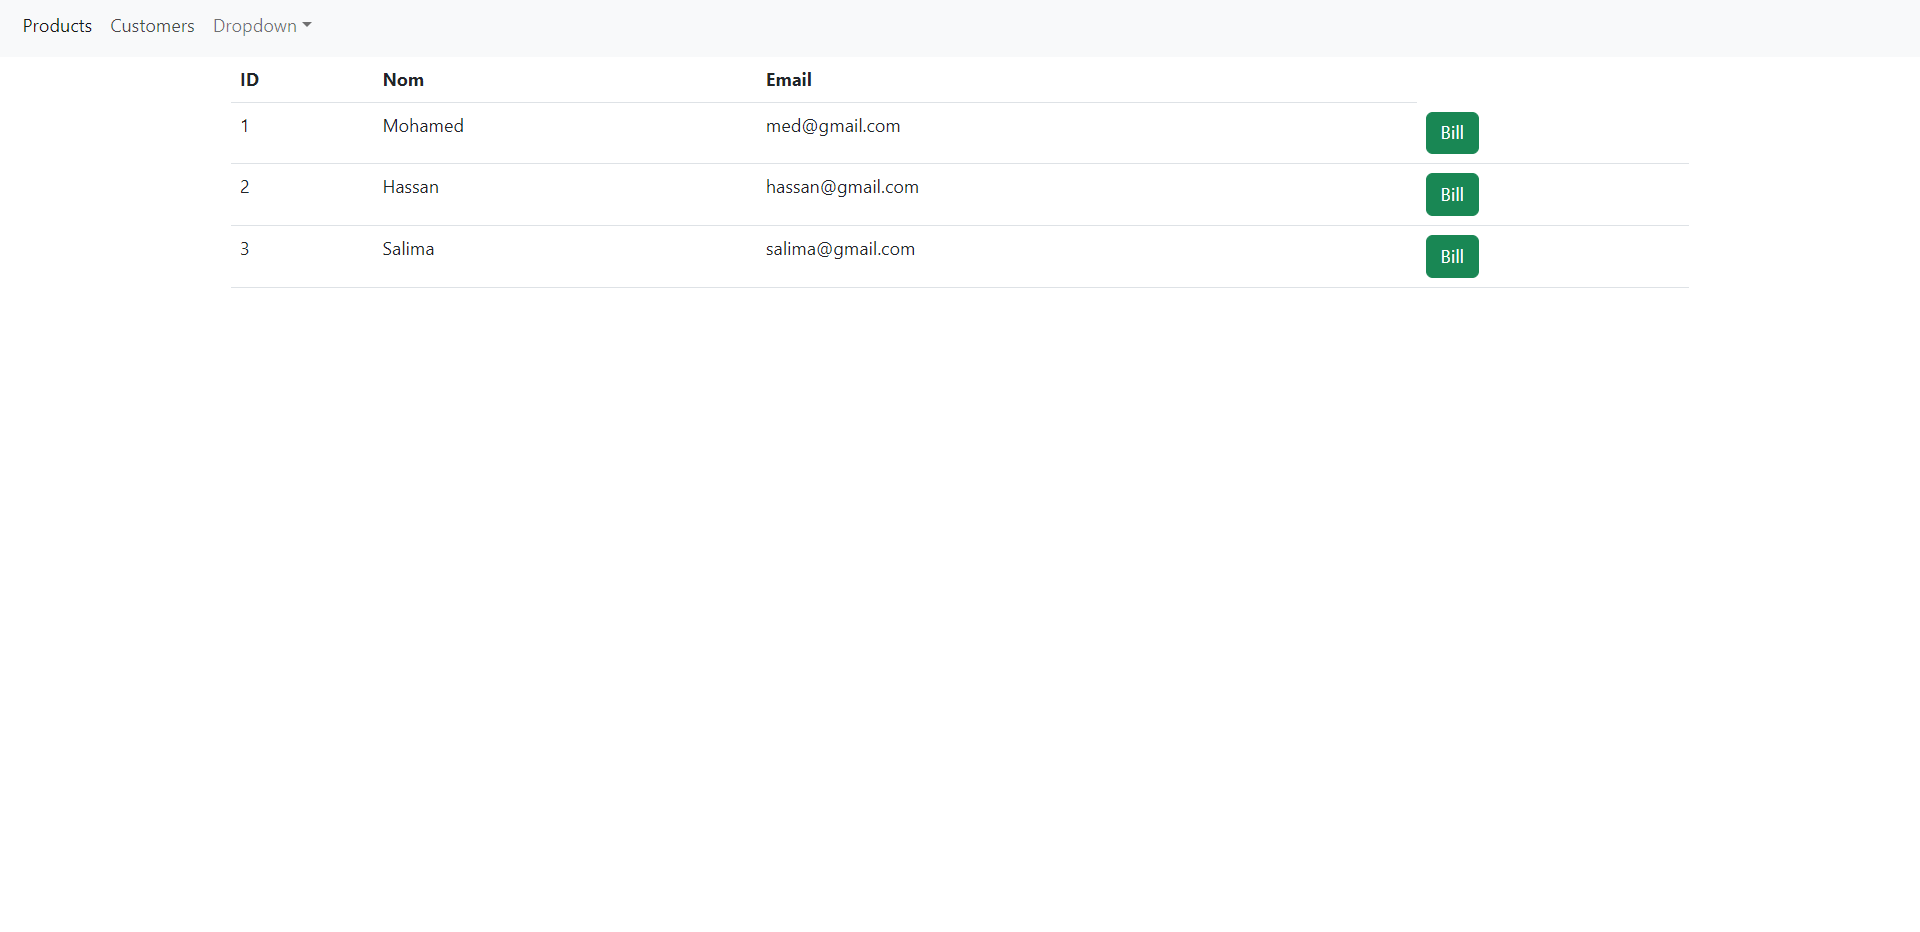
Task: Click the Bill button for Hassan
Action: [1452, 194]
